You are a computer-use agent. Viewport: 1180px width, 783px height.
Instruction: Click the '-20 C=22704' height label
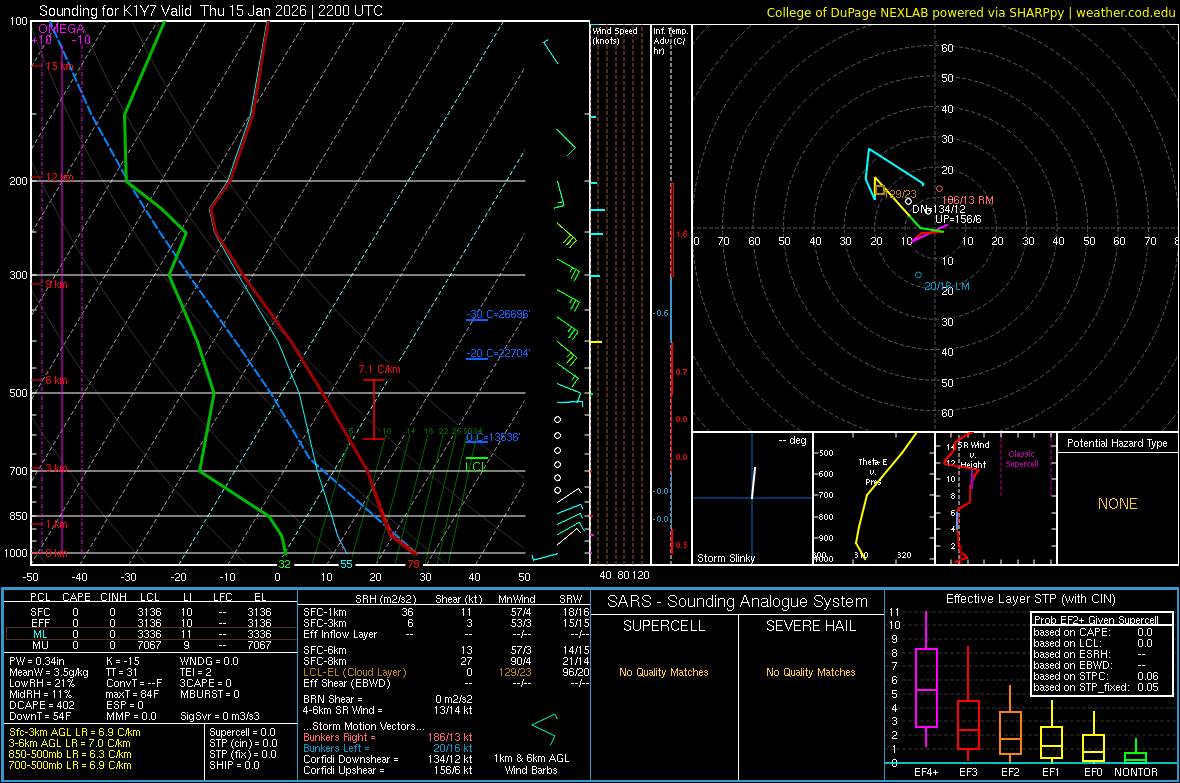tap(498, 353)
